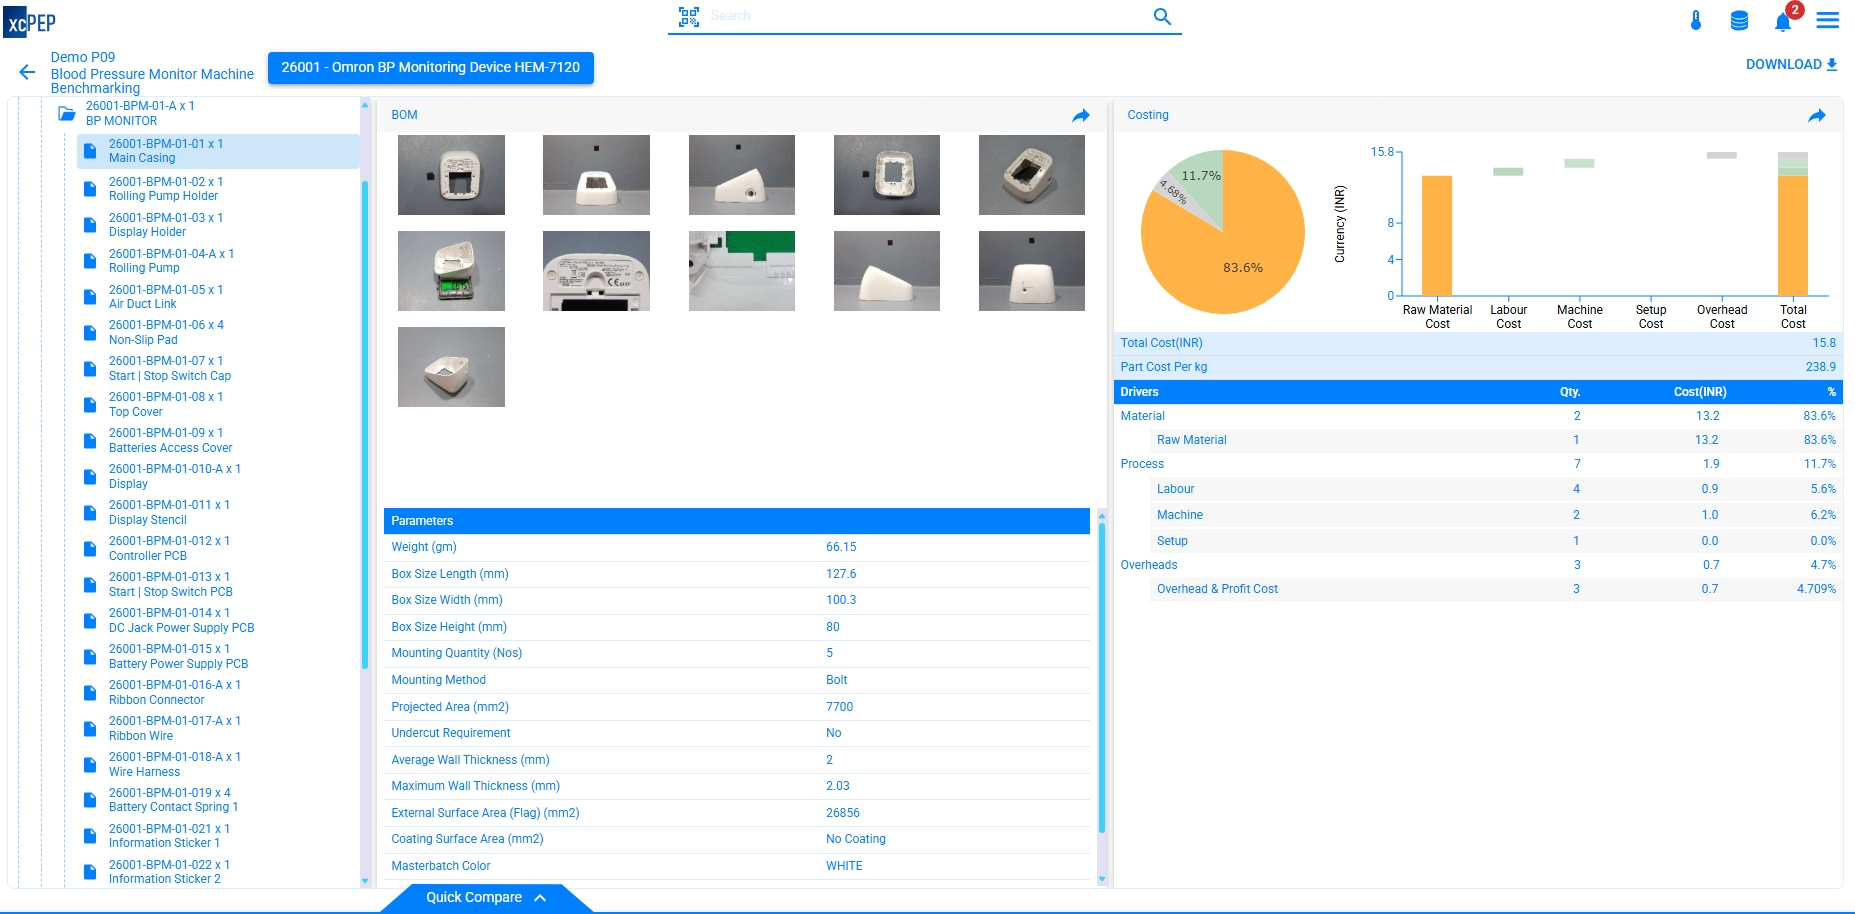Click the Overheads driver row
This screenshot has width=1855, height=914.
1478,565
